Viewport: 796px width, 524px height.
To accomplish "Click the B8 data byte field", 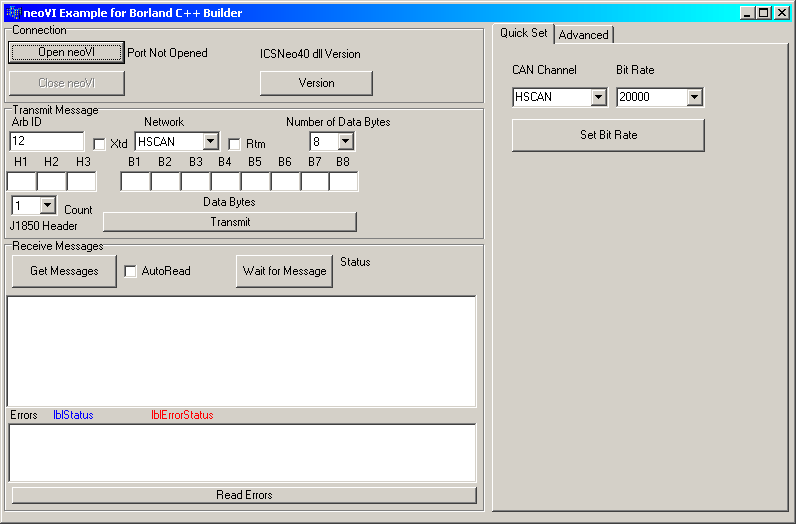I will [x=344, y=181].
